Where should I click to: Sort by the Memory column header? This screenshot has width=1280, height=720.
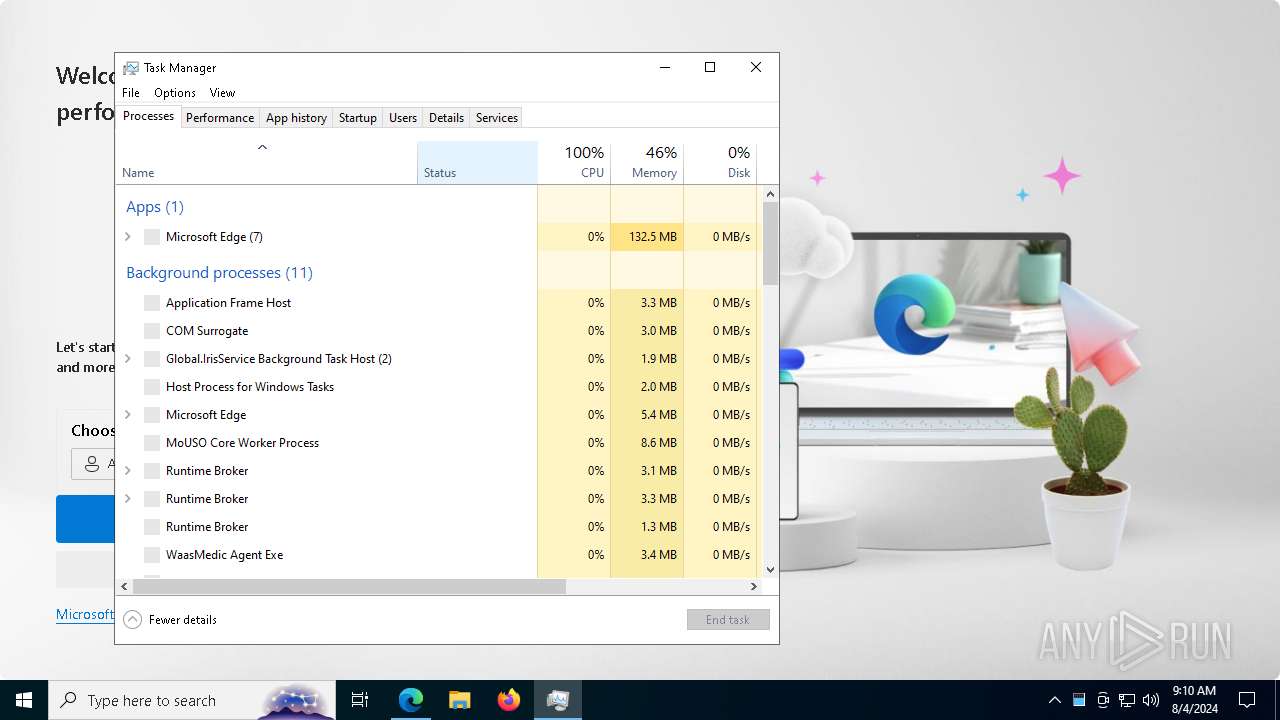pyautogui.click(x=647, y=162)
